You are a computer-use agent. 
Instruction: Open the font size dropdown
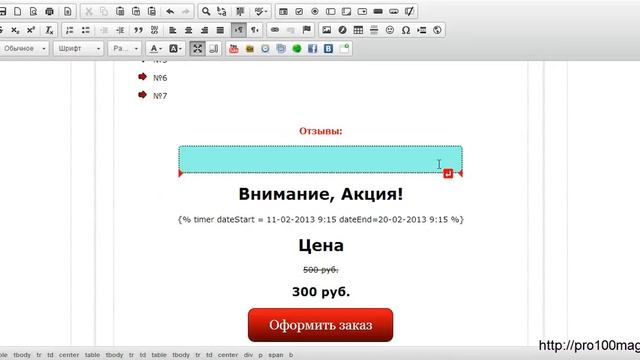coord(125,49)
